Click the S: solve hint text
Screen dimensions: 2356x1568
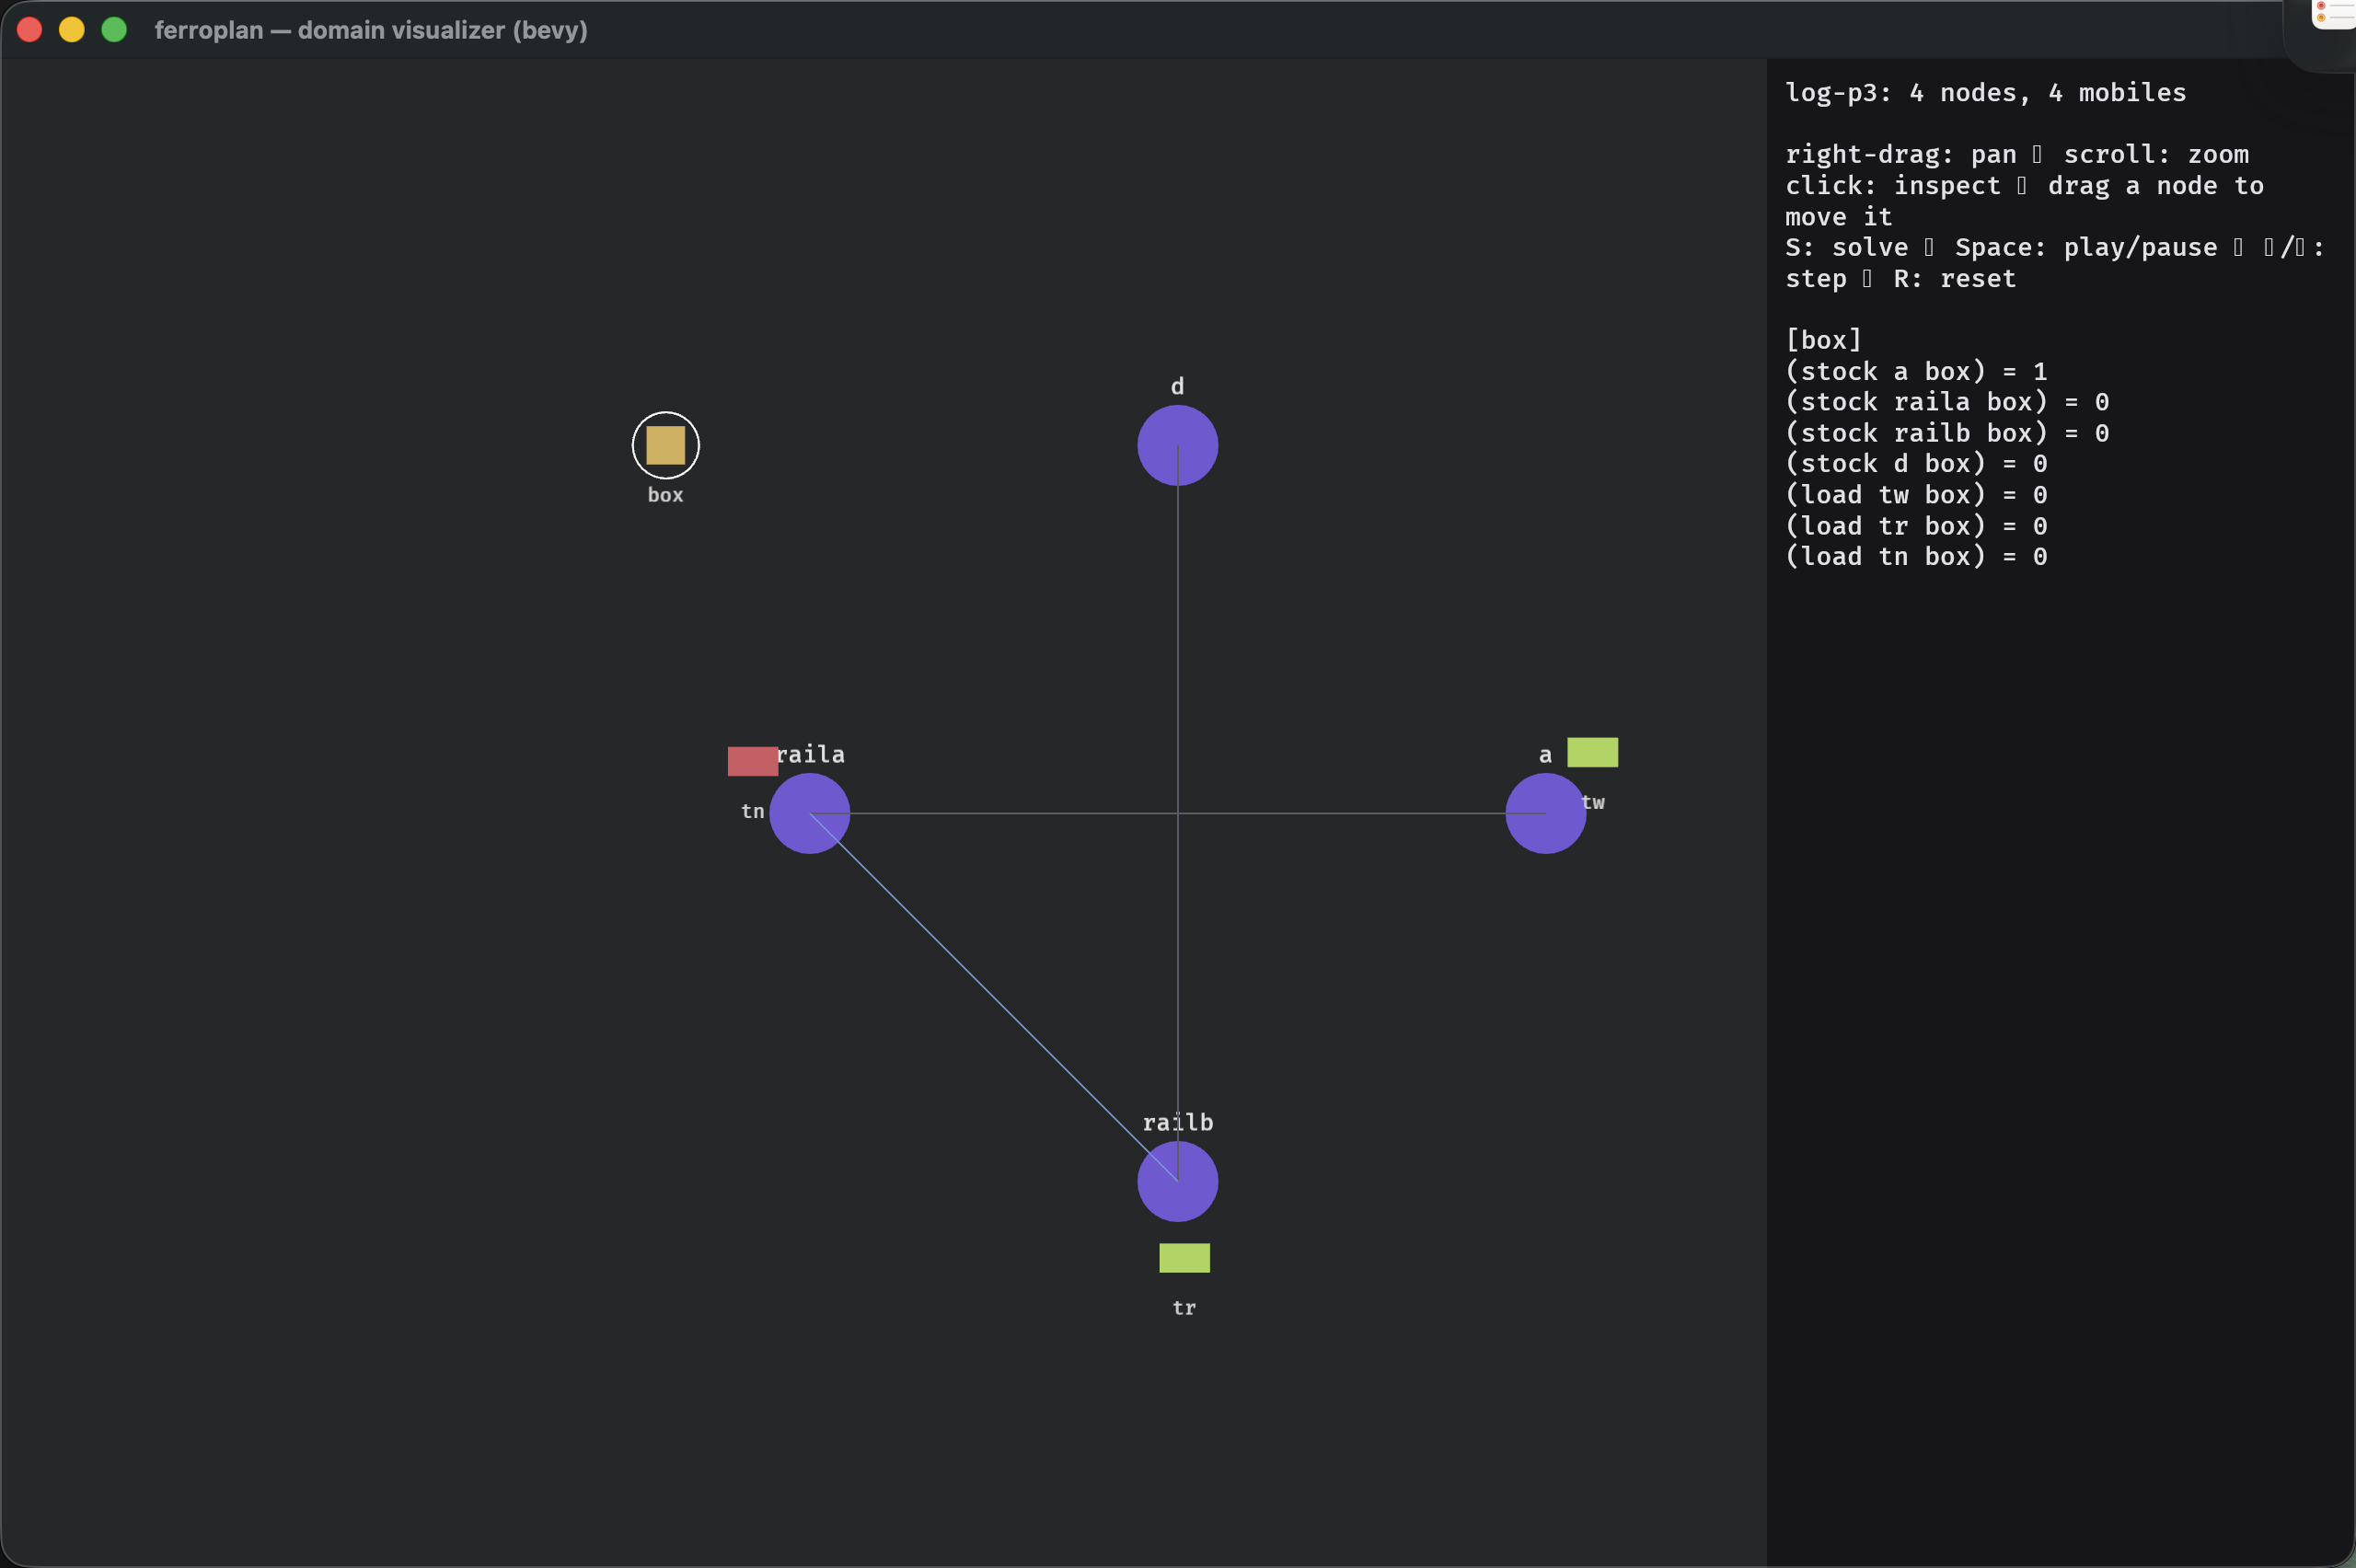tap(1847, 247)
